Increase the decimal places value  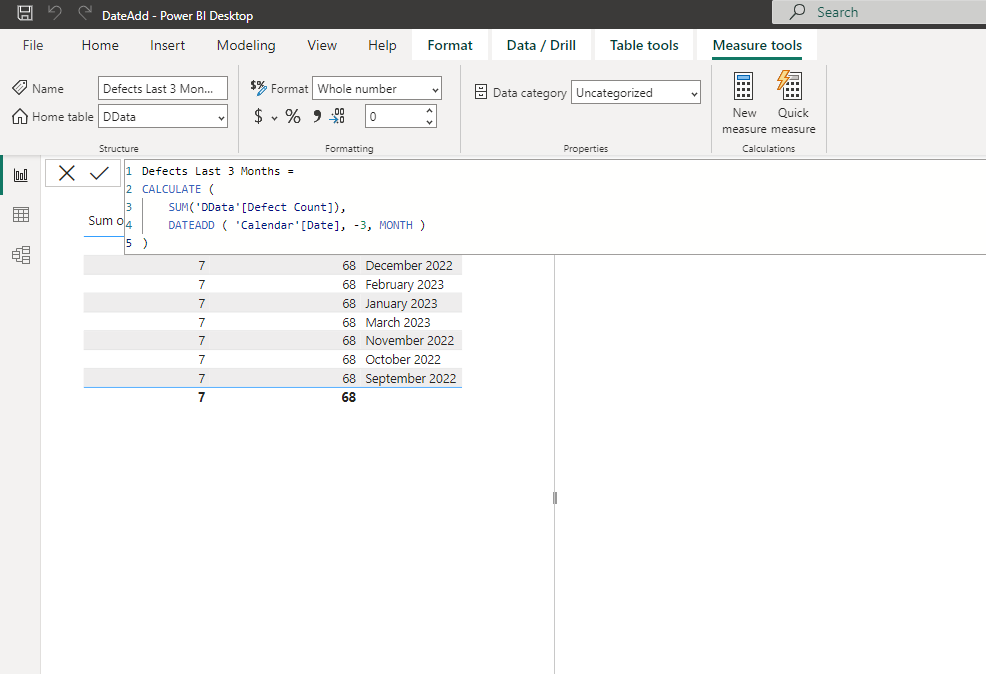point(429,111)
